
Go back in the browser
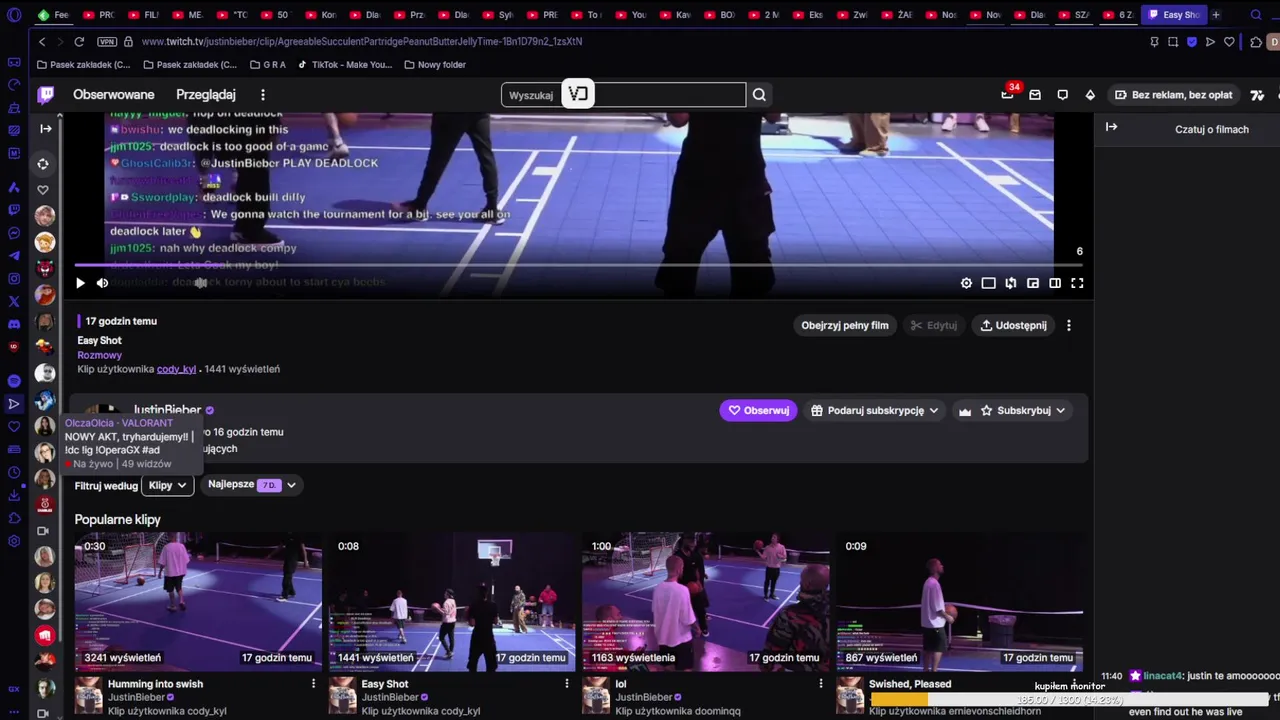(42, 42)
